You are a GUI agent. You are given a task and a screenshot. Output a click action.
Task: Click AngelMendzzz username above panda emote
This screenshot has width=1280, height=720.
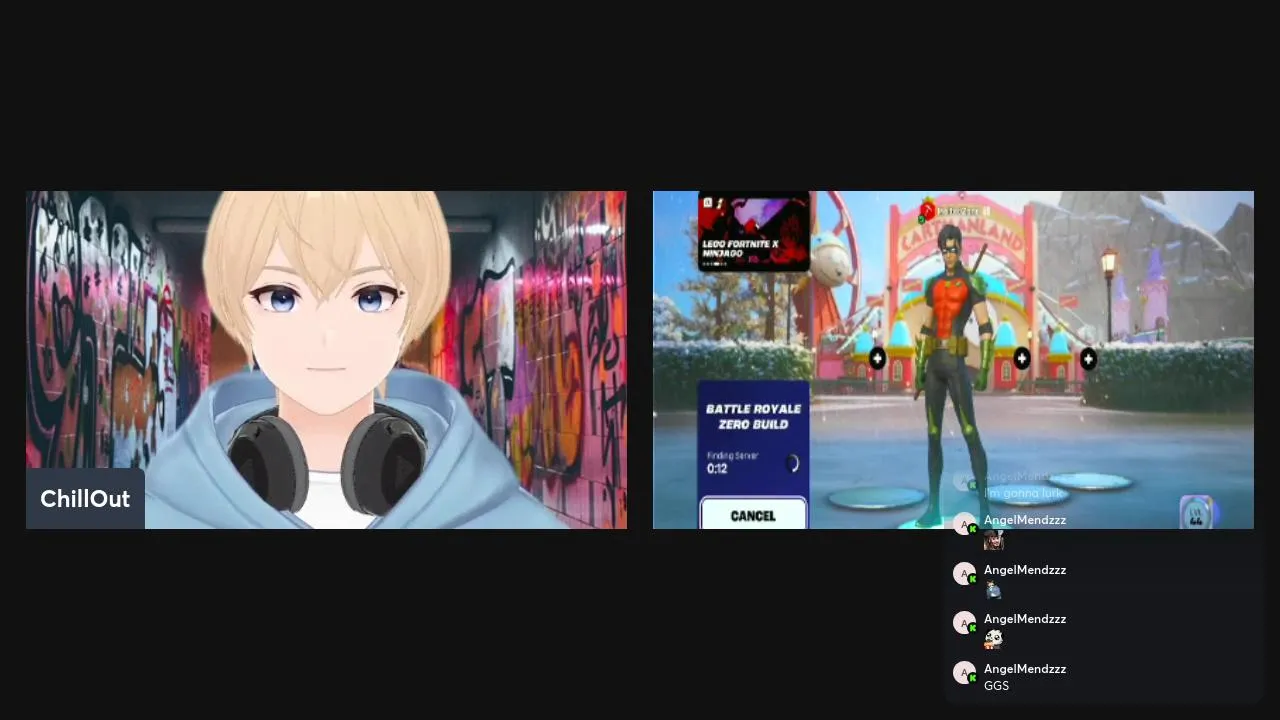pyautogui.click(x=1025, y=619)
